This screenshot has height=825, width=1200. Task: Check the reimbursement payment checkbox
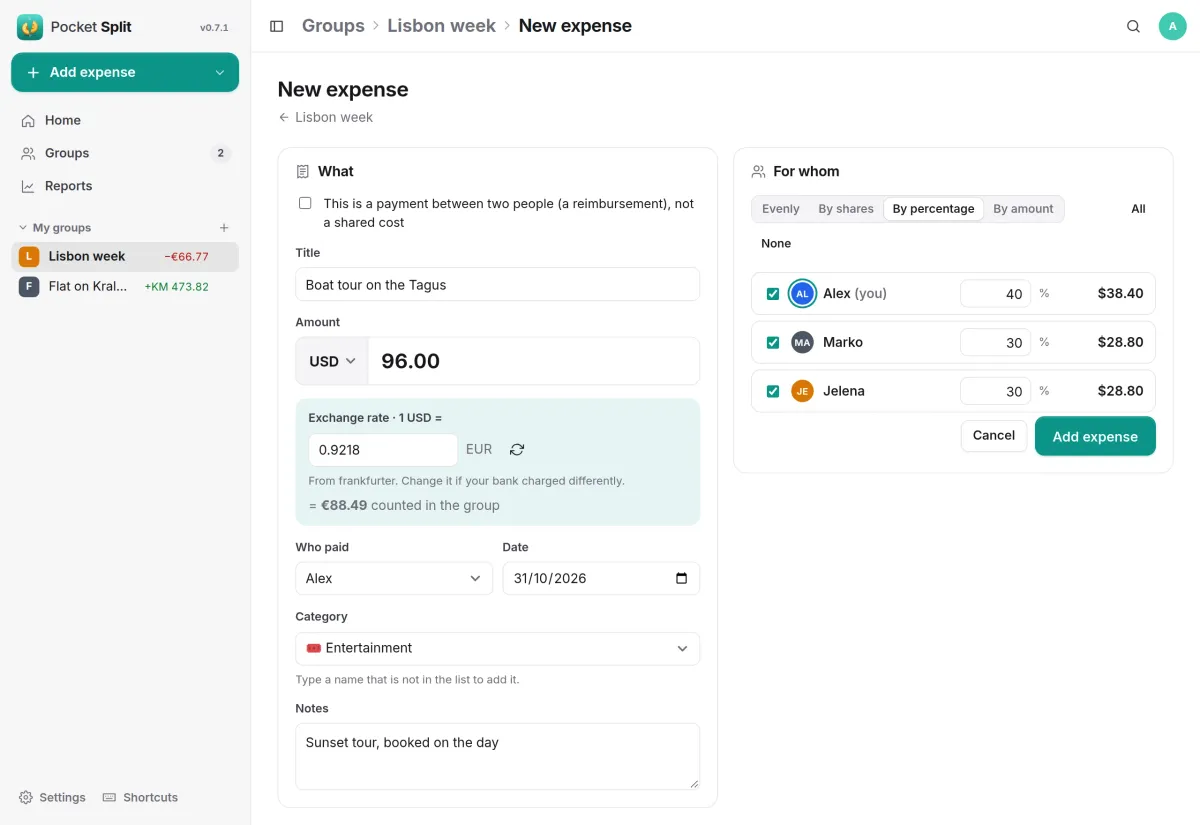[305, 203]
